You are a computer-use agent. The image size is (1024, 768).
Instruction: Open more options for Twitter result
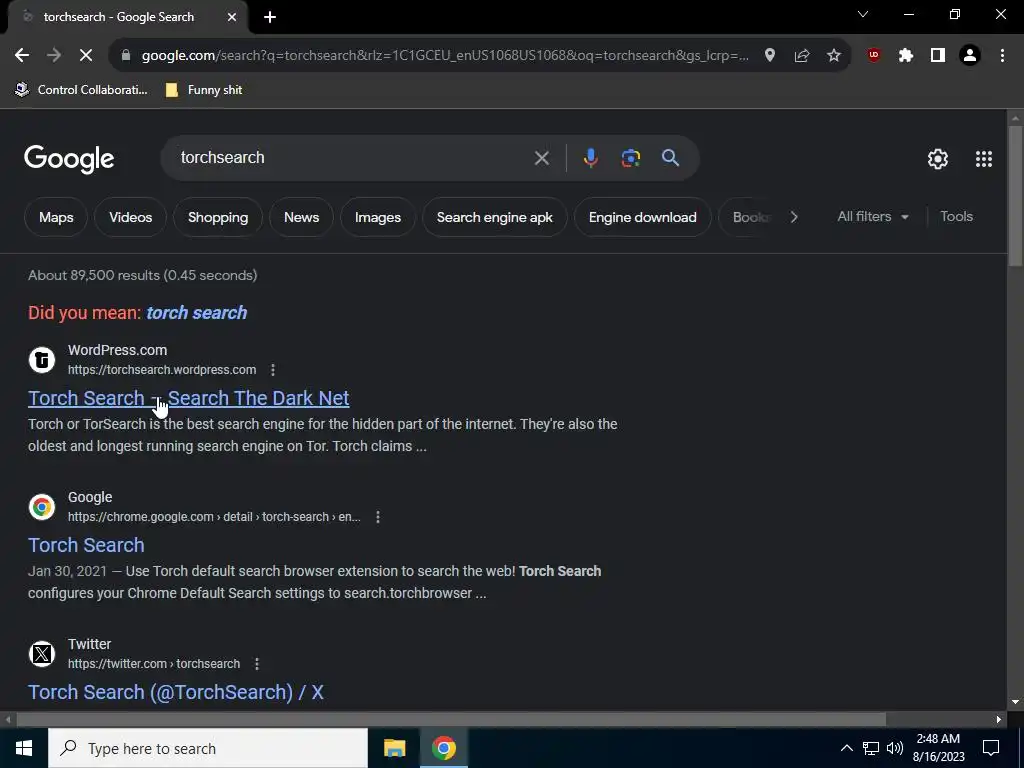[x=257, y=664]
